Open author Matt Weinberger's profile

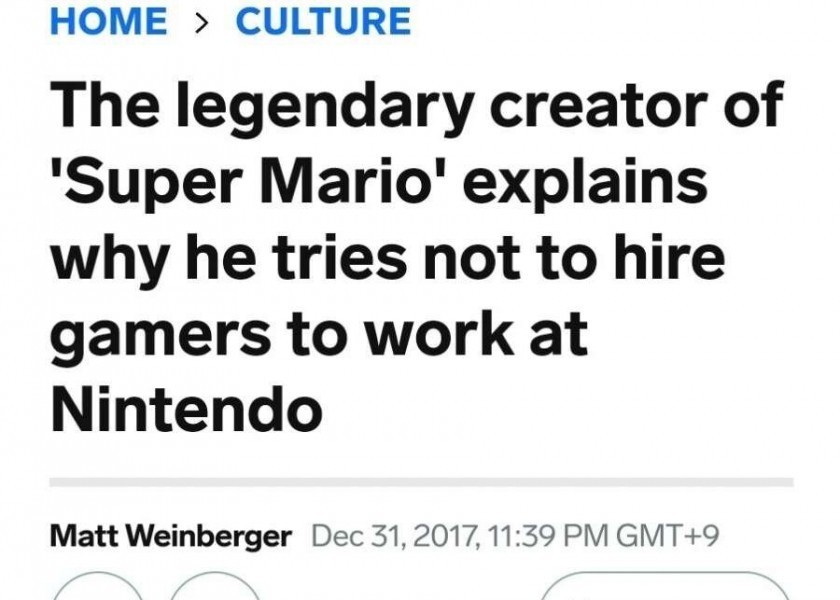[171, 535]
